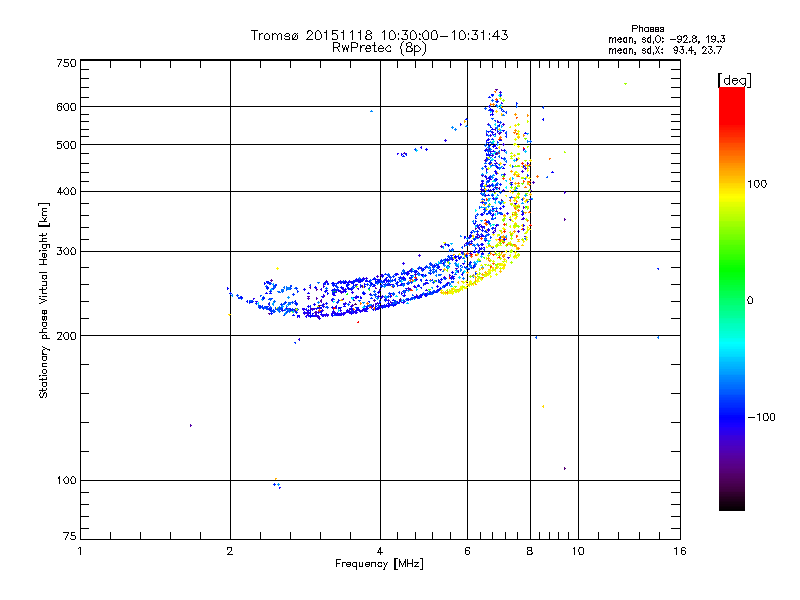The image size is (800, 600).
Task: Click the x-axis '6' tick label
Action: click(467, 551)
